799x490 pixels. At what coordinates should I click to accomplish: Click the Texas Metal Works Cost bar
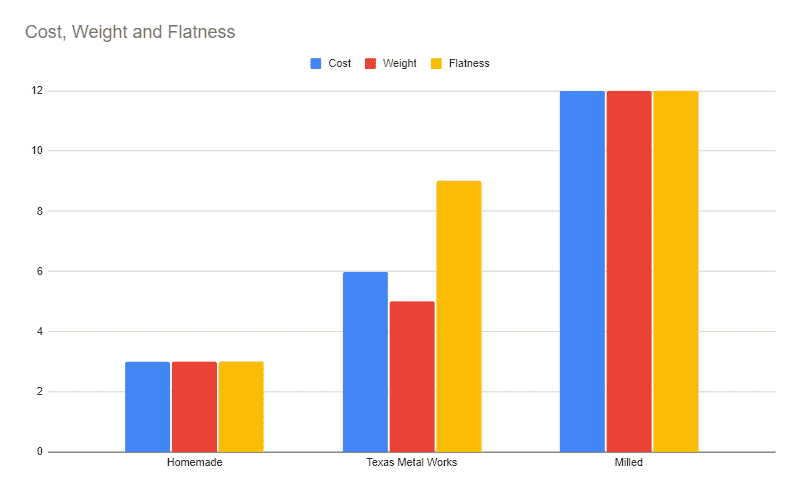coord(365,361)
